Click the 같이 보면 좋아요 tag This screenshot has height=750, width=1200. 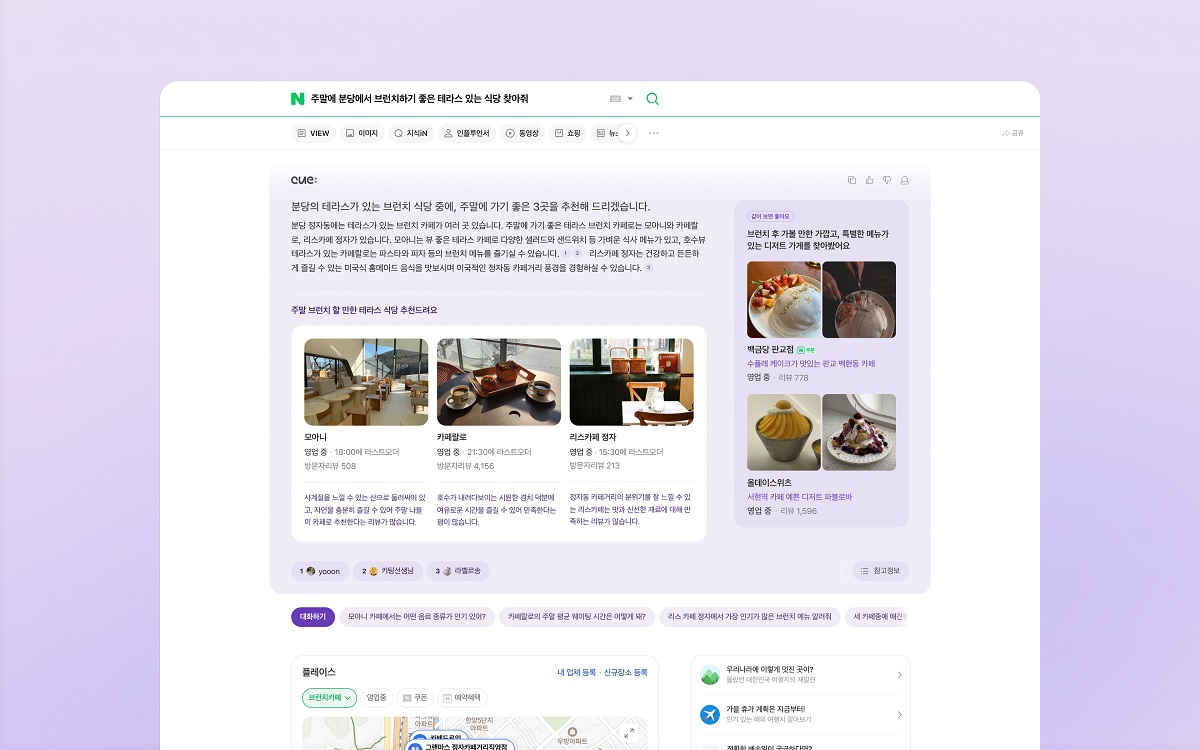pos(769,216)
